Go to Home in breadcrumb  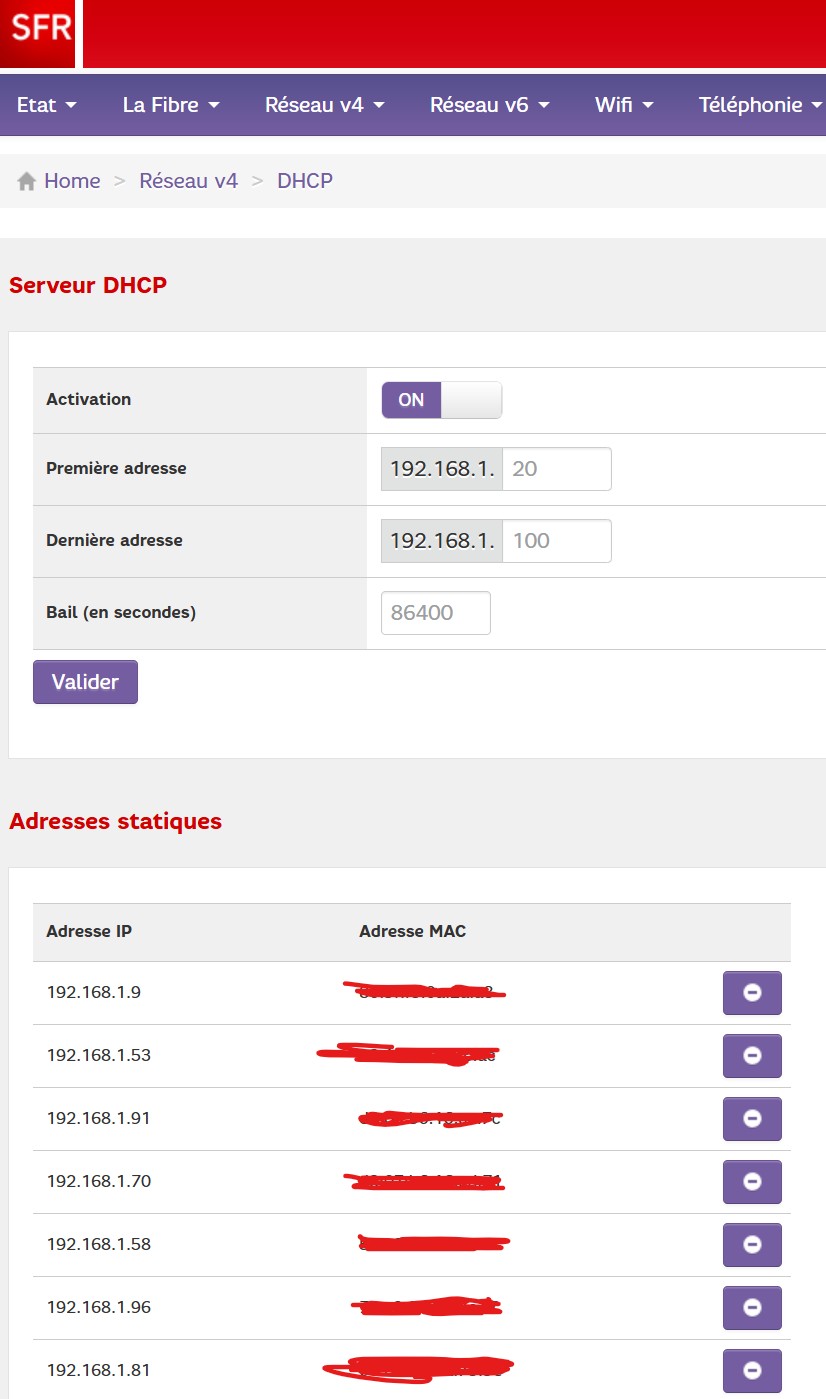tap(72, 181)
